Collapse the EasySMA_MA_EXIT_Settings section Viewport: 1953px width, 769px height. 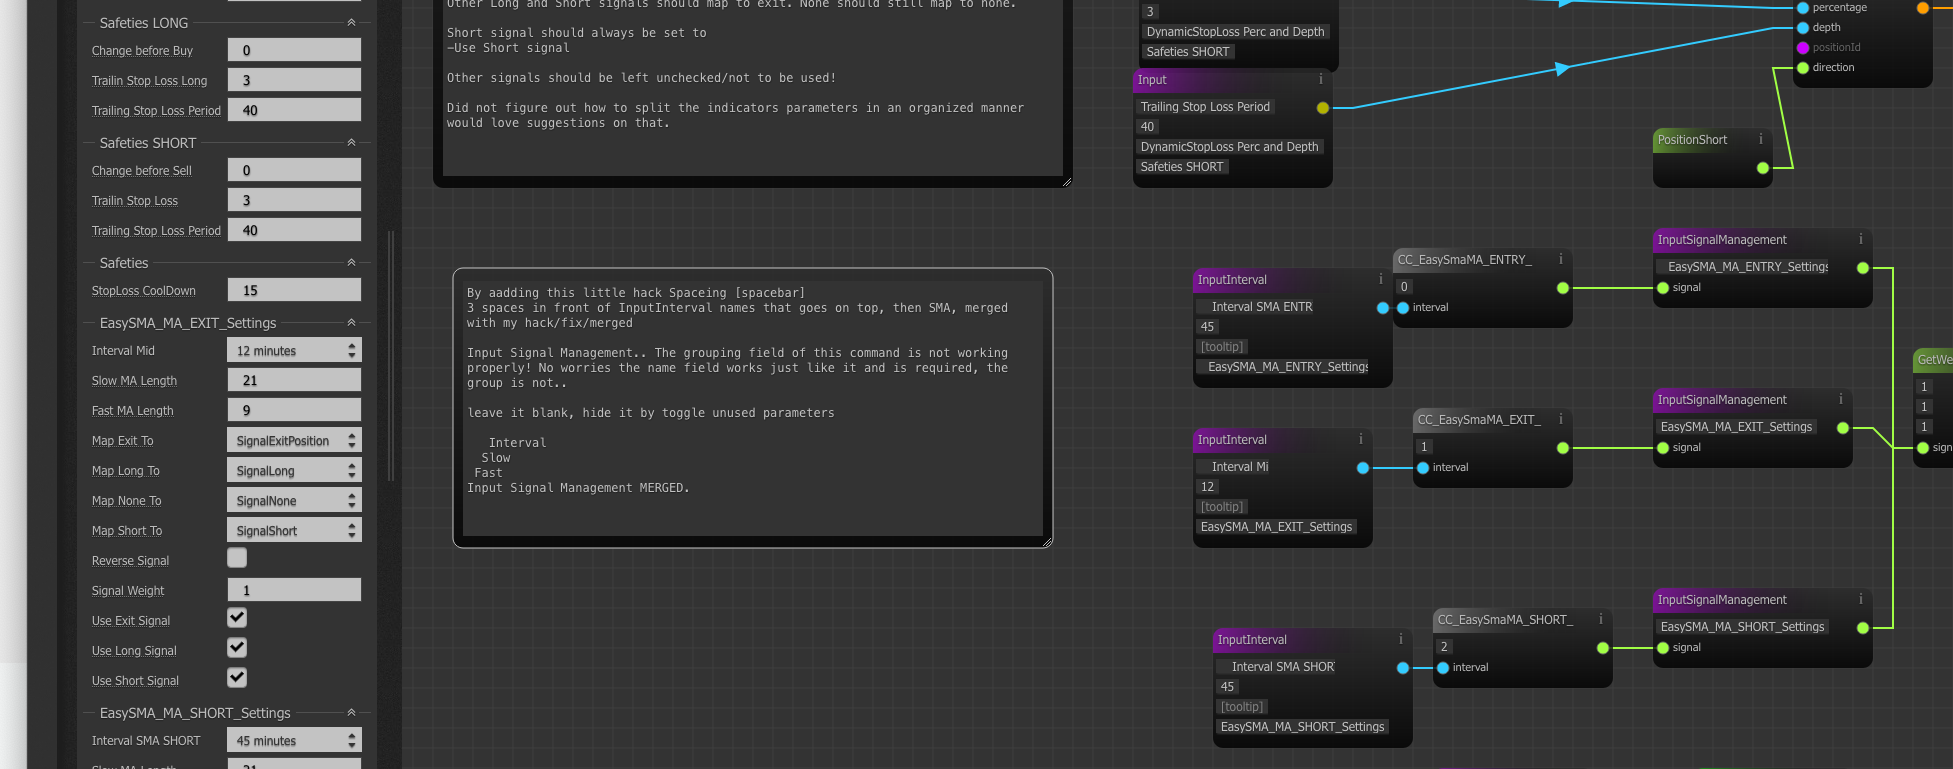[x=351, y=323]
